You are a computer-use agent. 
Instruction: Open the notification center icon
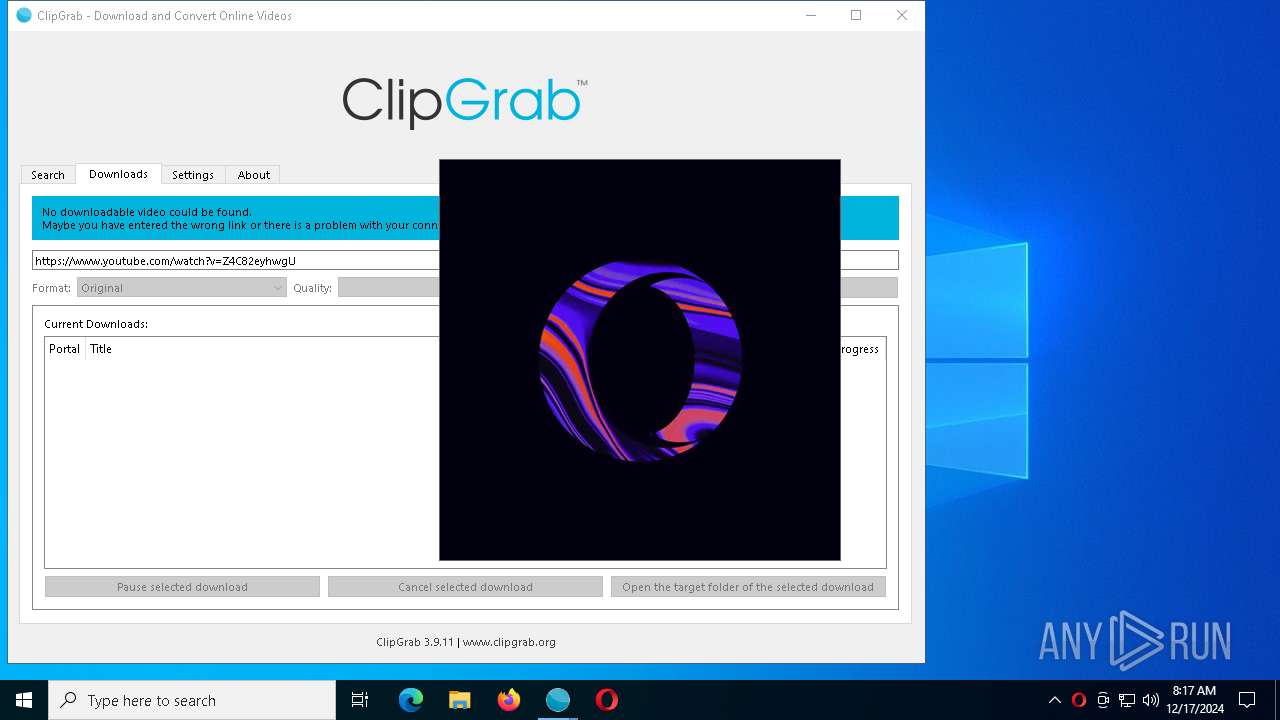[1247, 700]
